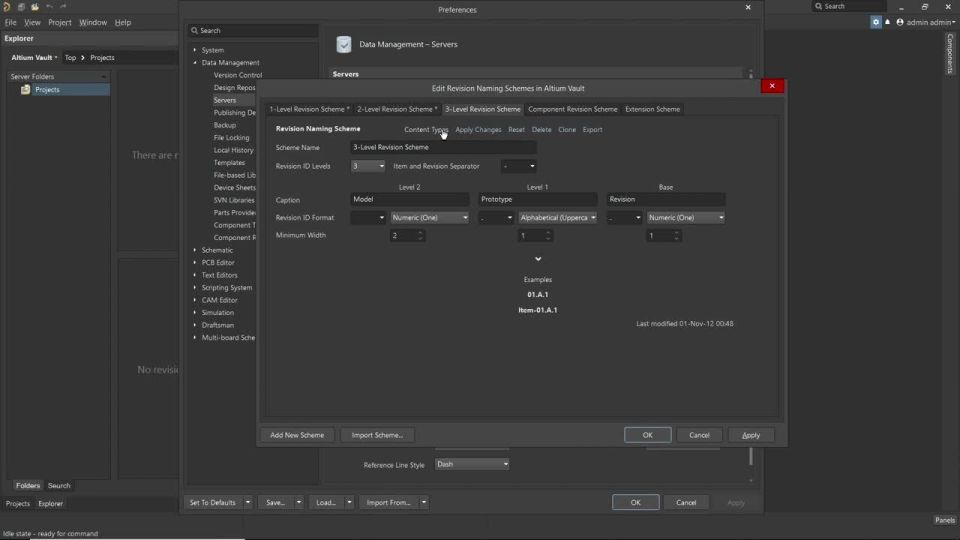Image resolution: width=960 pixels, height=540 pixels.
Task: Click the Export scheme link
Action: (x=592, y=130)
